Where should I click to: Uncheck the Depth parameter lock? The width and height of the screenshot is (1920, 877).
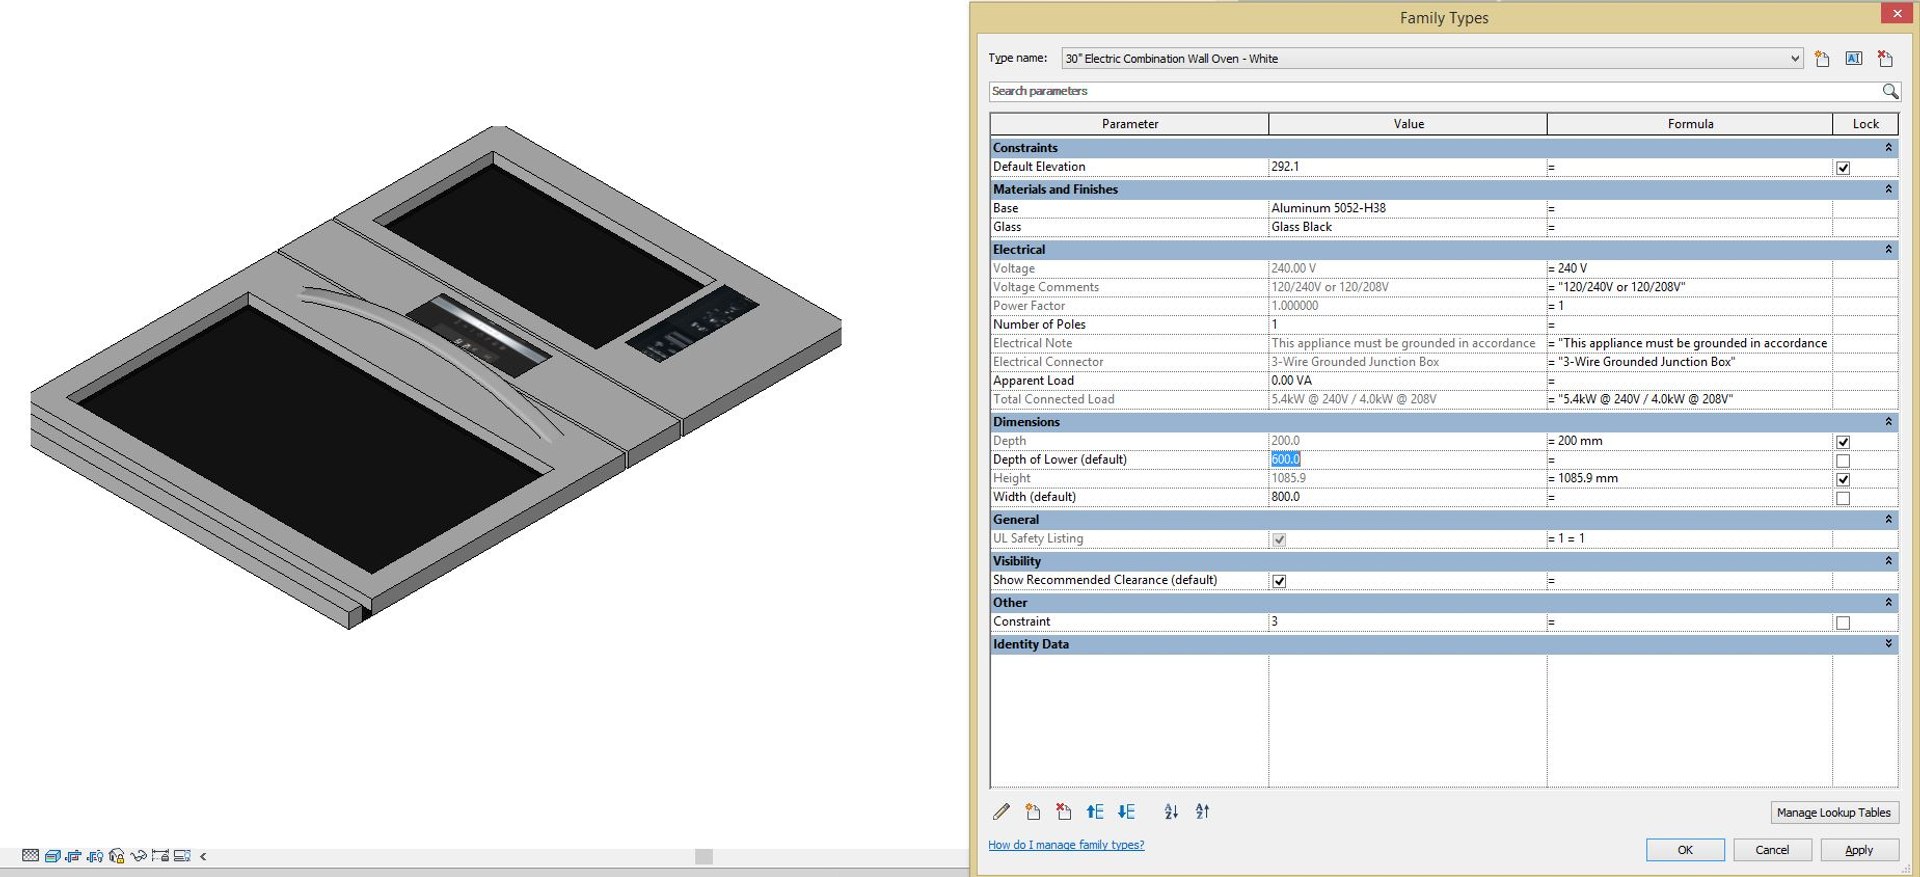pos(1843,442)
